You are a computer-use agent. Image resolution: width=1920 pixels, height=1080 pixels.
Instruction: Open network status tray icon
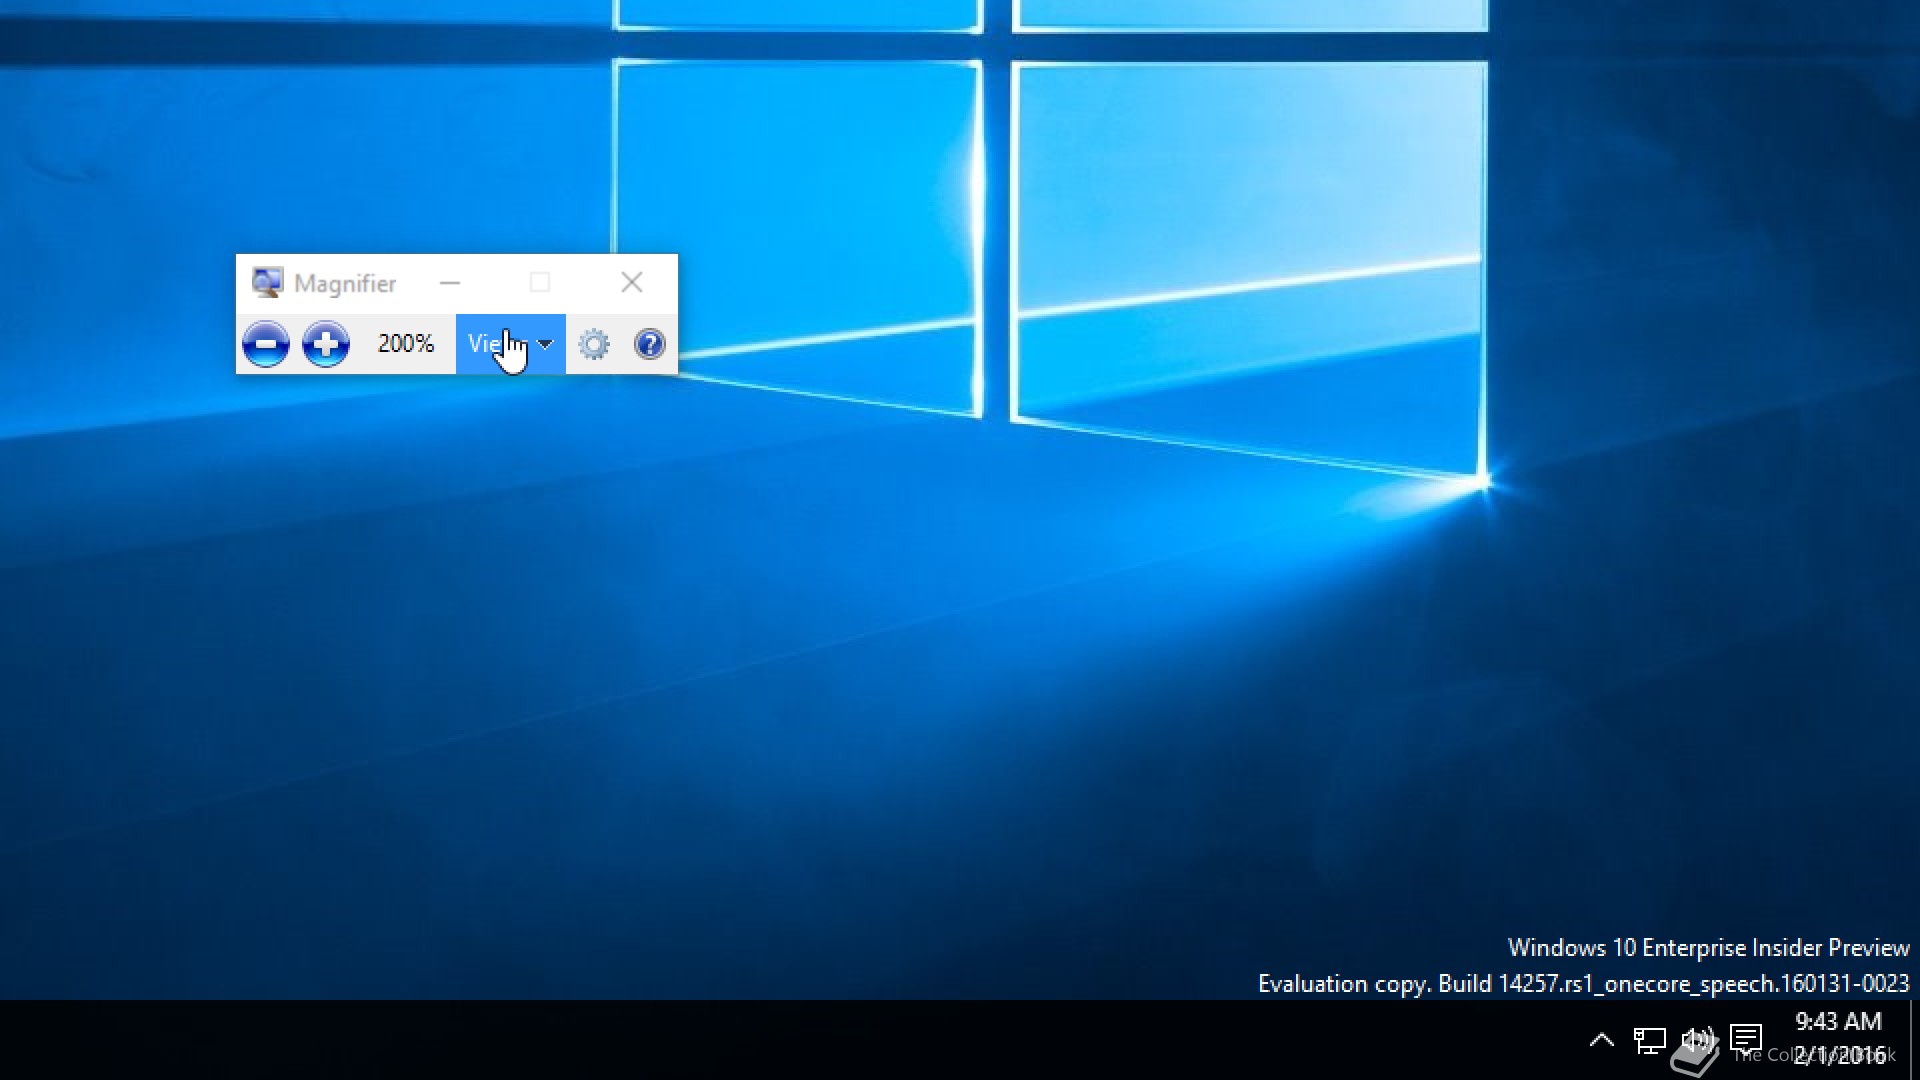(x=1649, y=1040)
